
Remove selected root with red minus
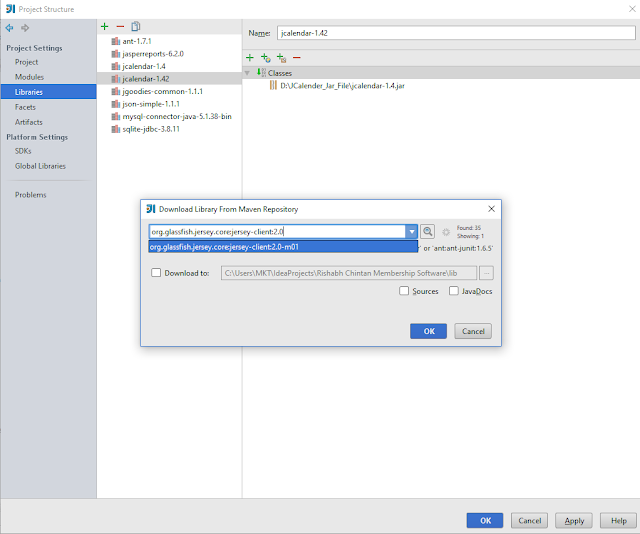297,58
